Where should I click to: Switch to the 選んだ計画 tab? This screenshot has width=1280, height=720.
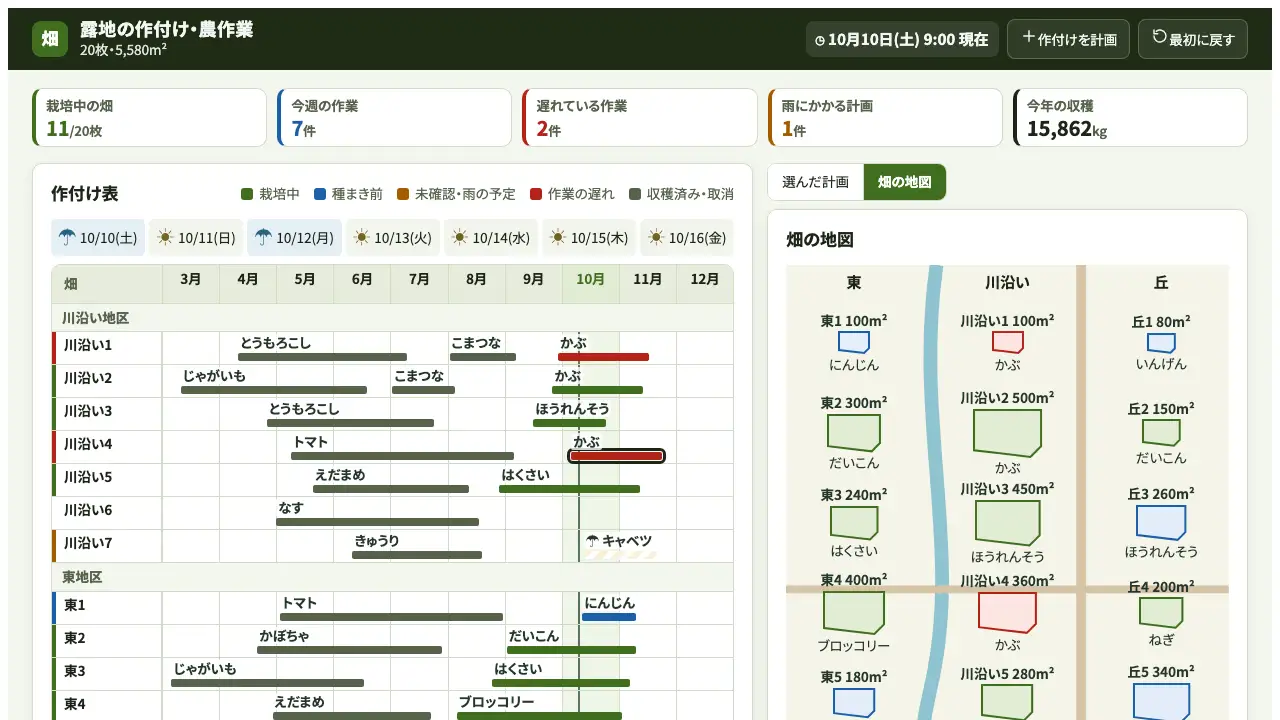coord(815,182)
